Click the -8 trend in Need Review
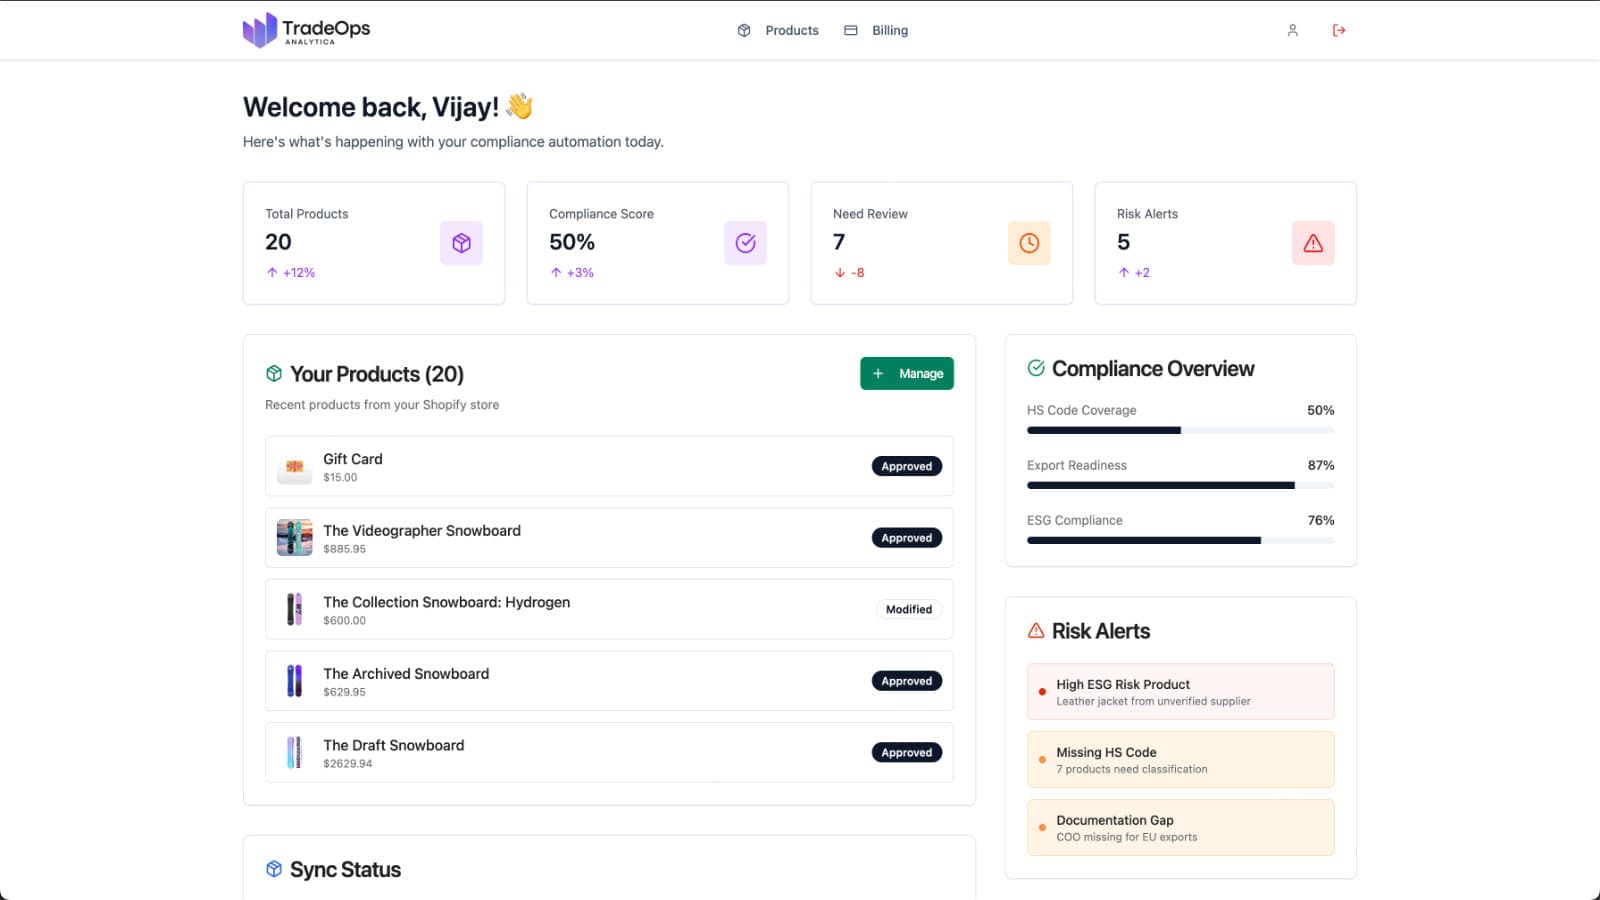The width and height of the screenshot is (1600, 900). (x=849, y=272)
